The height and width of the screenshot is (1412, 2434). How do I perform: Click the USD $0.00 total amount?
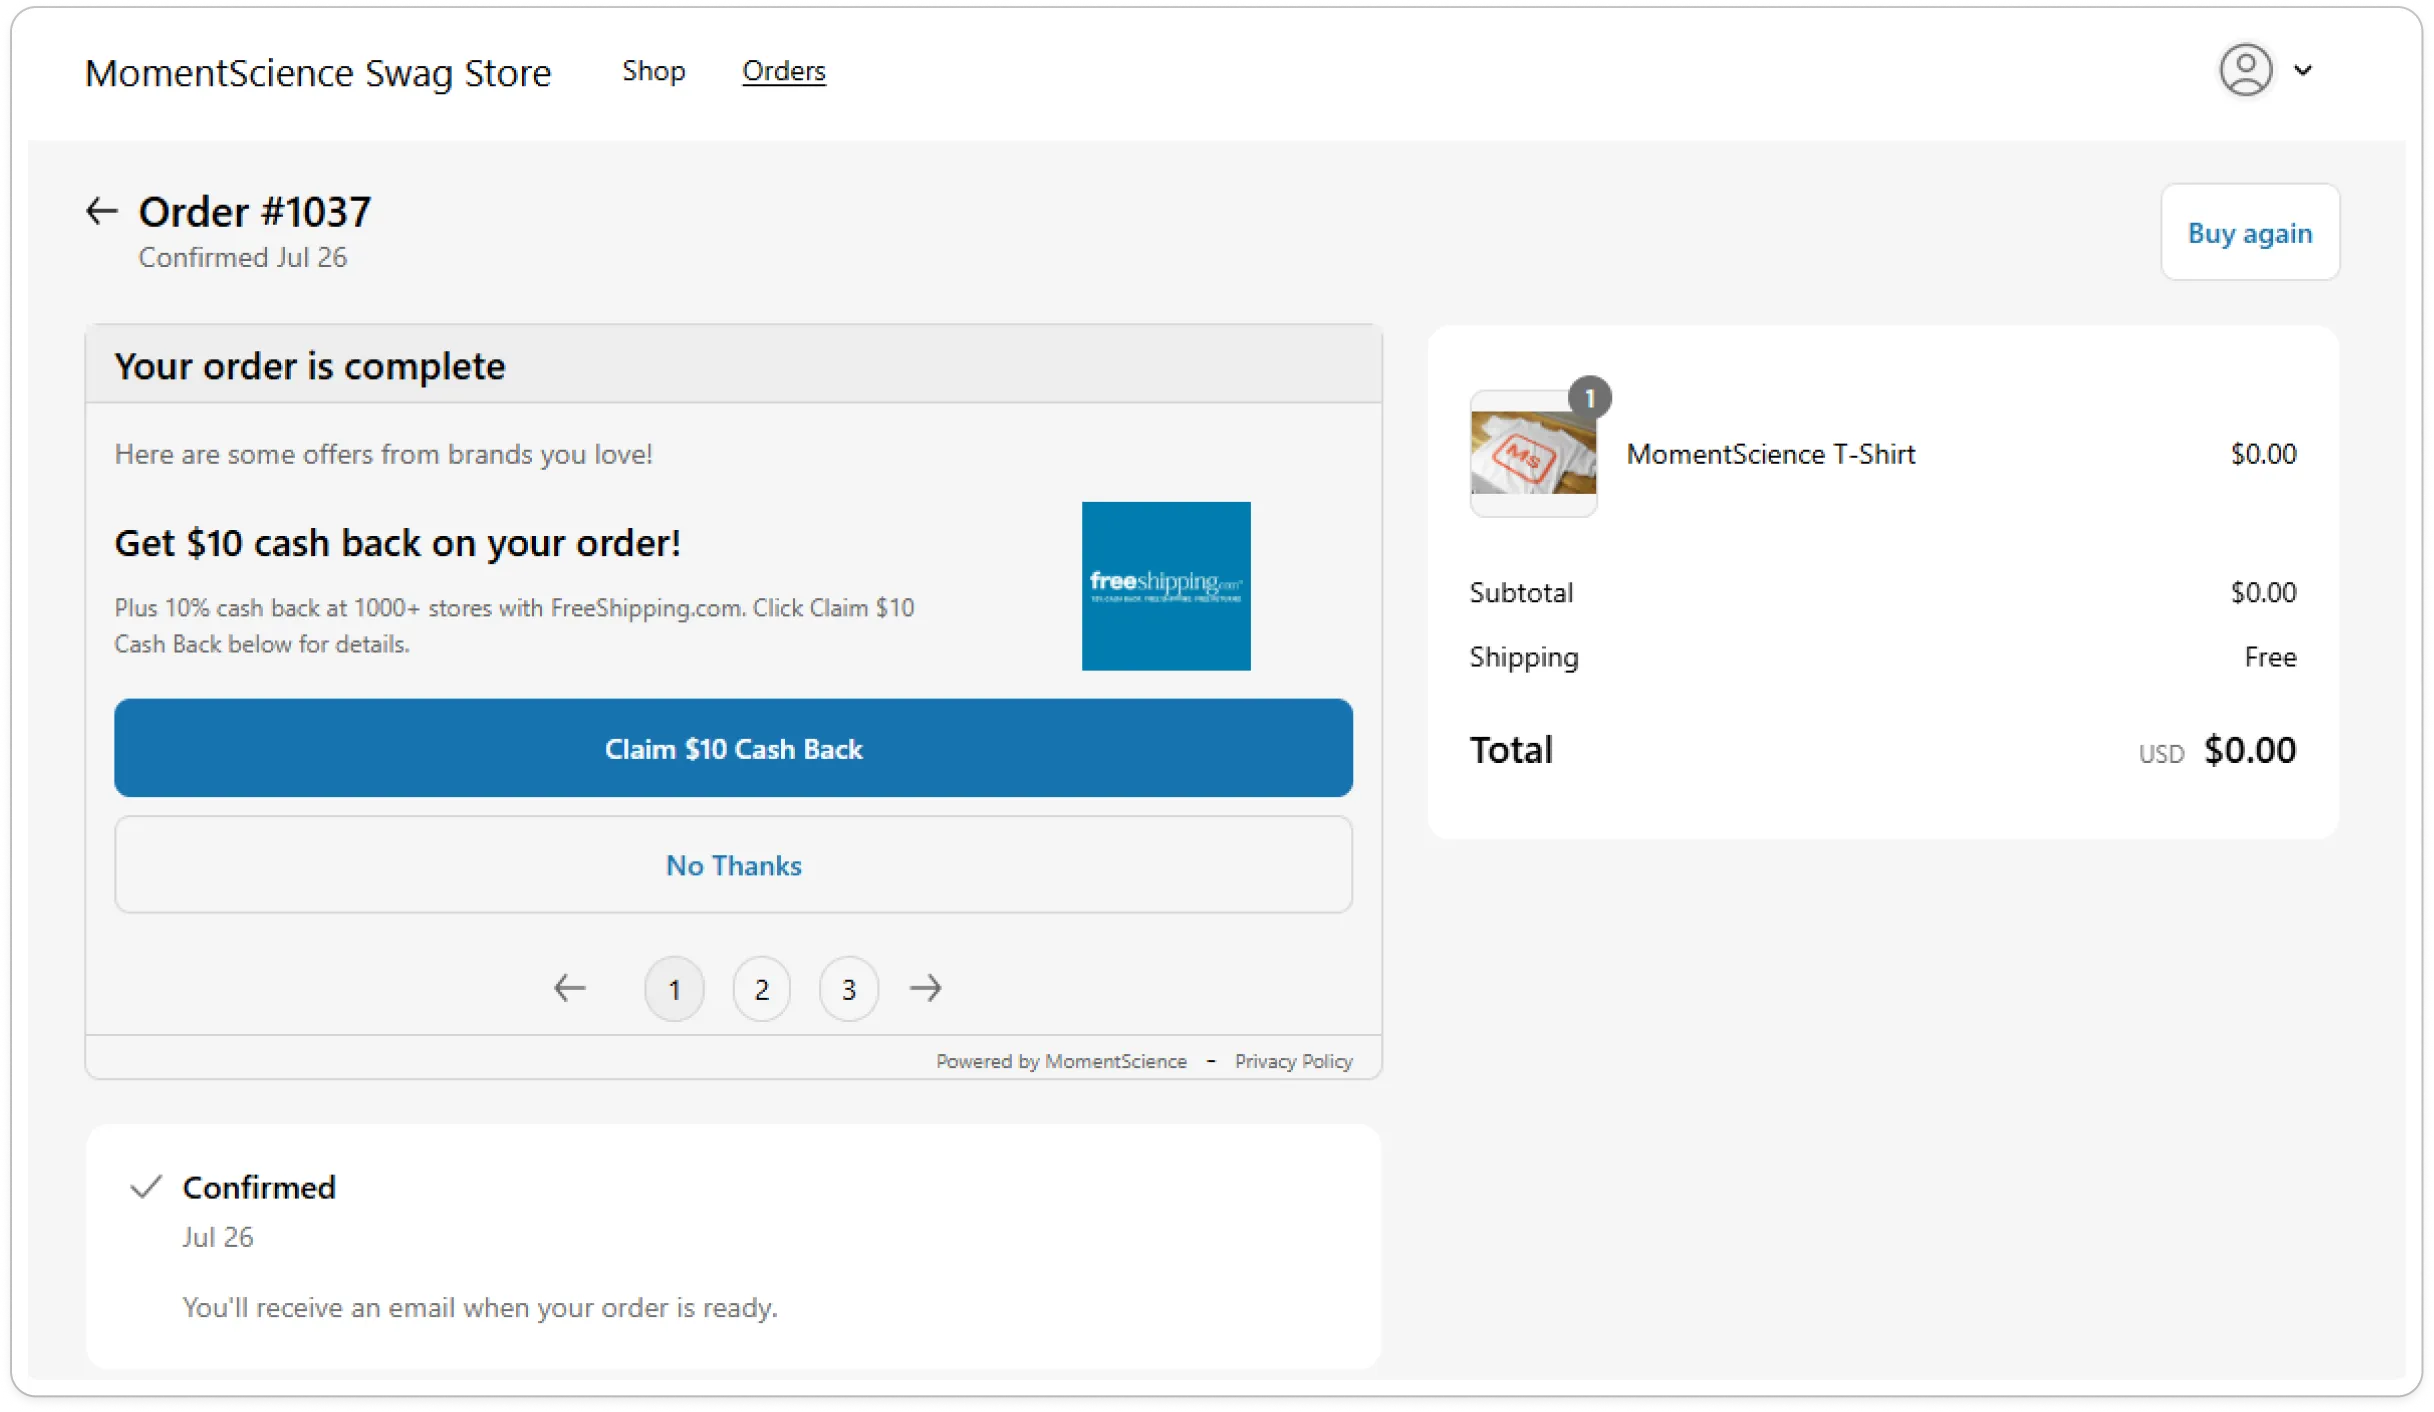click(2217, 751)
